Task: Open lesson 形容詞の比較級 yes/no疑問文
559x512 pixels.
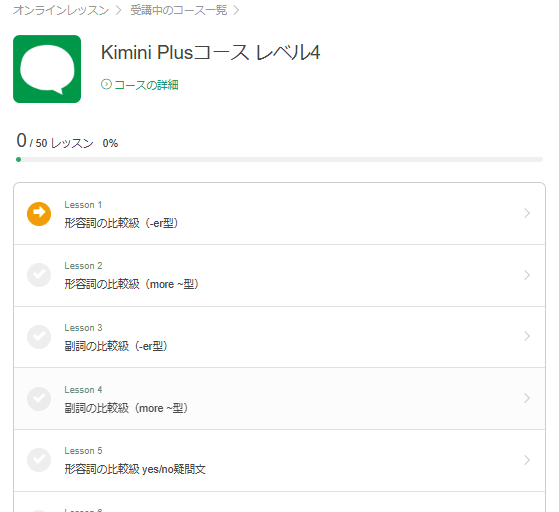Action: click(x=135, y=469)
